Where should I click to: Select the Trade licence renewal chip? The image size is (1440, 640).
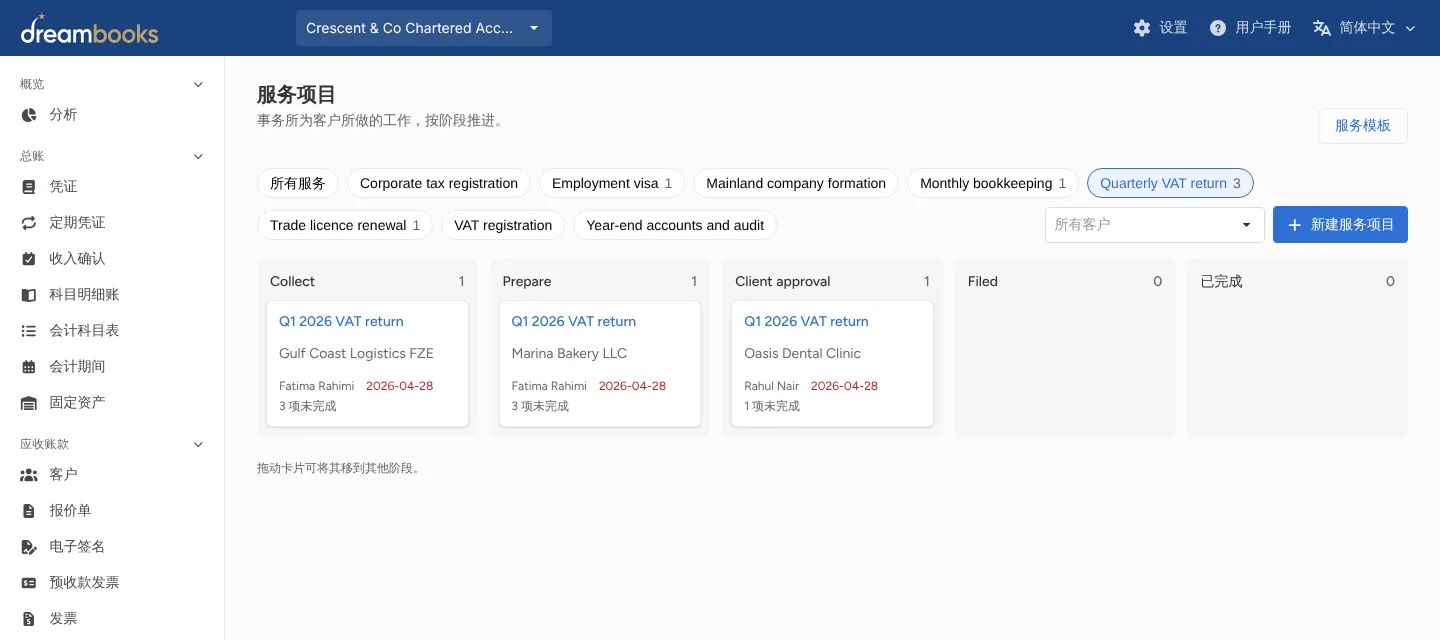click(x=345, y=225)
